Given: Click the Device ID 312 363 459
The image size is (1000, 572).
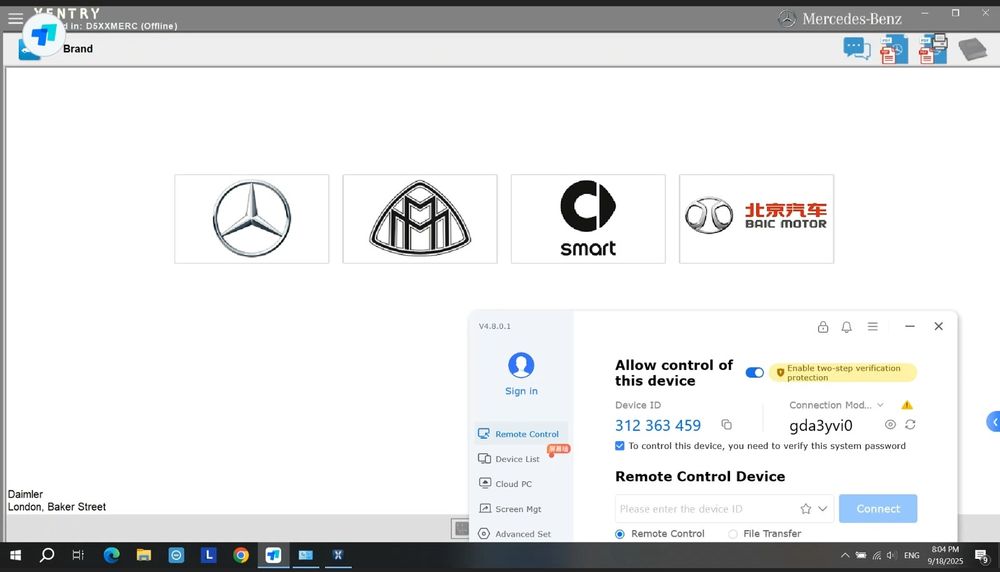Looking at the screenshot, I should coord(658,425).
